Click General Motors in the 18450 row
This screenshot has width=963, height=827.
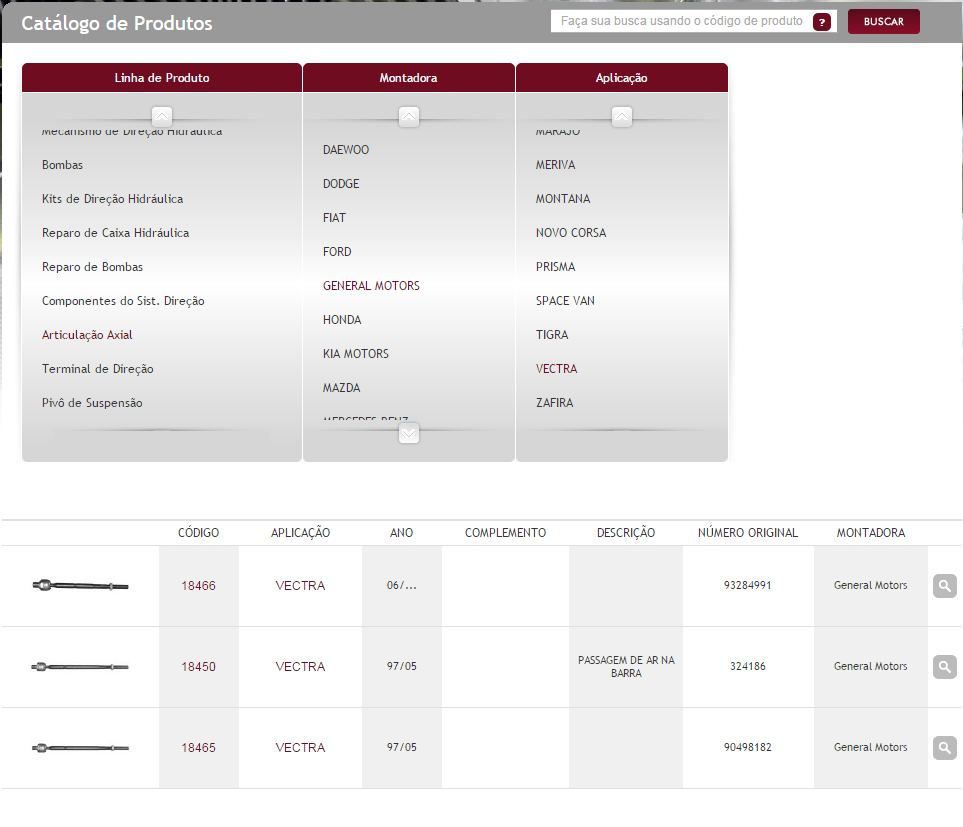coord(870,667)
